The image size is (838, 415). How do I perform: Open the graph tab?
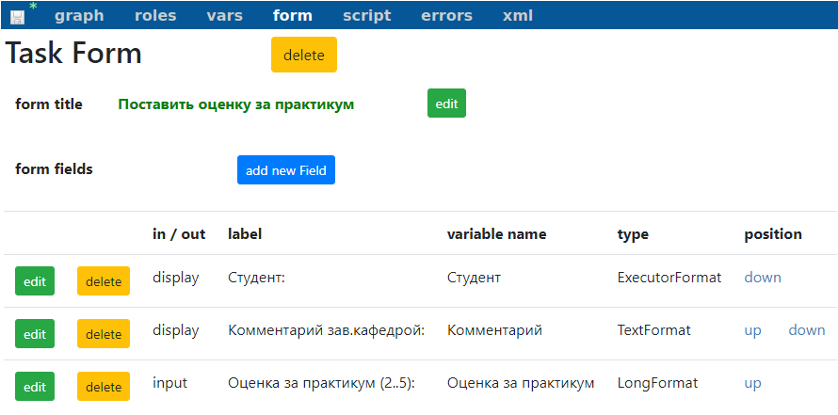click(x=79, y=15)
